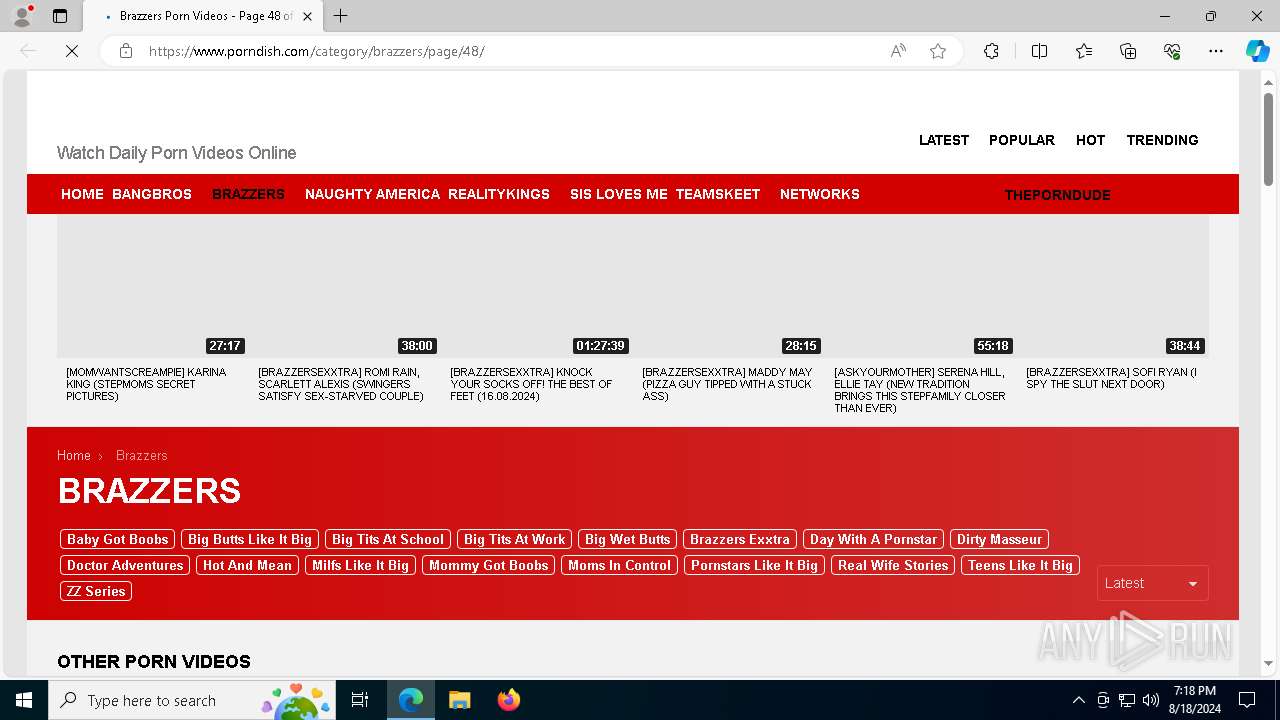
Task: Click the Brazzers breadcrumb text
Action: (142, 455)
